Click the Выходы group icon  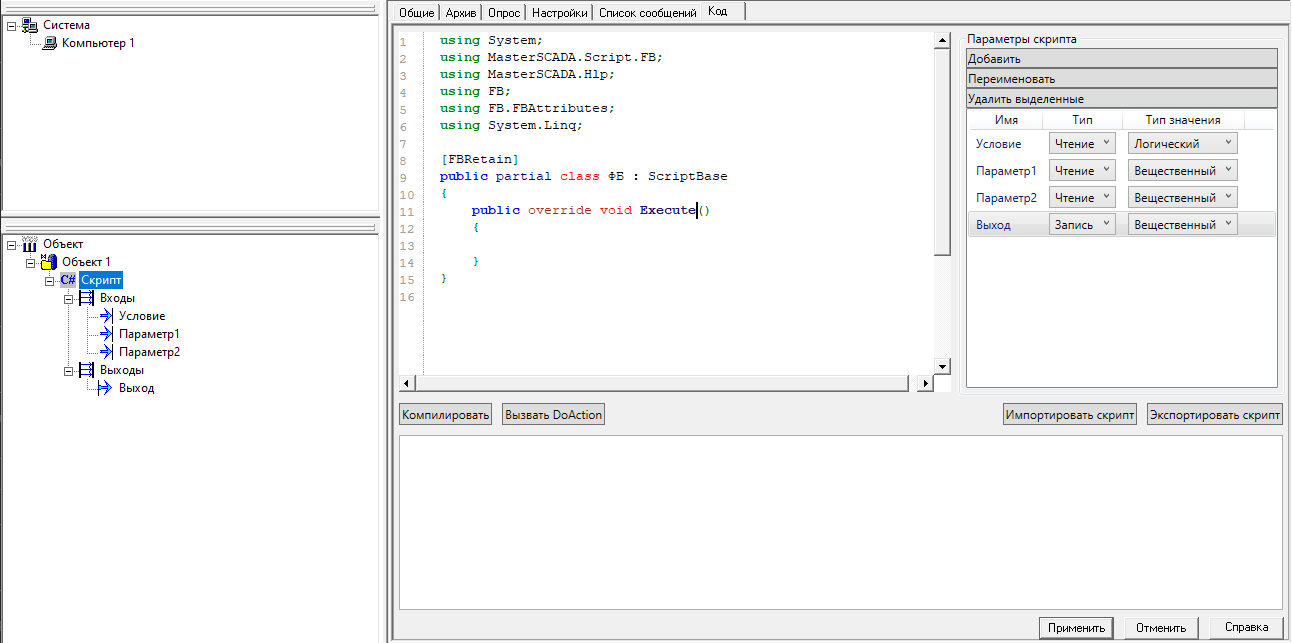(x=87, y=370)
